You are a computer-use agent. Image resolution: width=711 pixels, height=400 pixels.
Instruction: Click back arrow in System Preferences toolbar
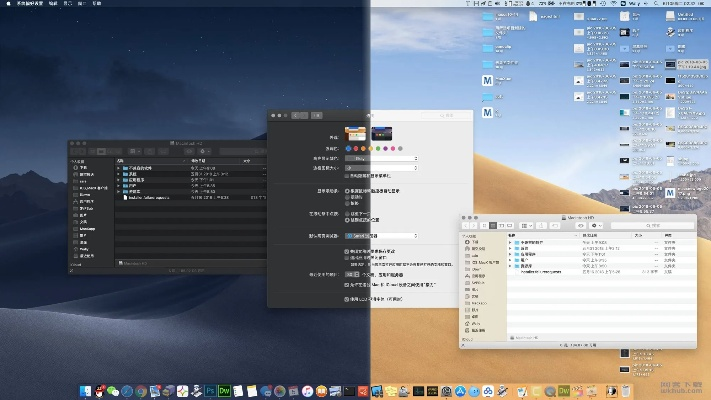tap(297, 116)
